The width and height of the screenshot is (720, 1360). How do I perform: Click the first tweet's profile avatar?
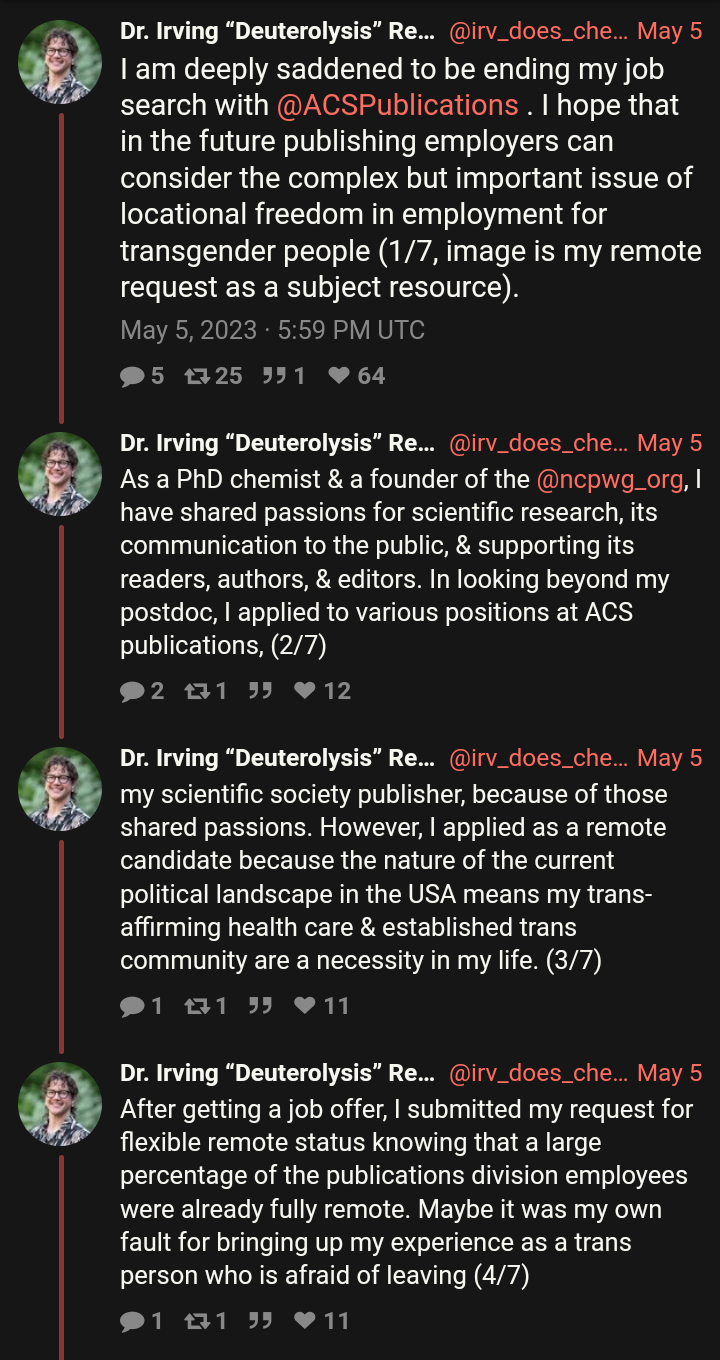(60, 62)
